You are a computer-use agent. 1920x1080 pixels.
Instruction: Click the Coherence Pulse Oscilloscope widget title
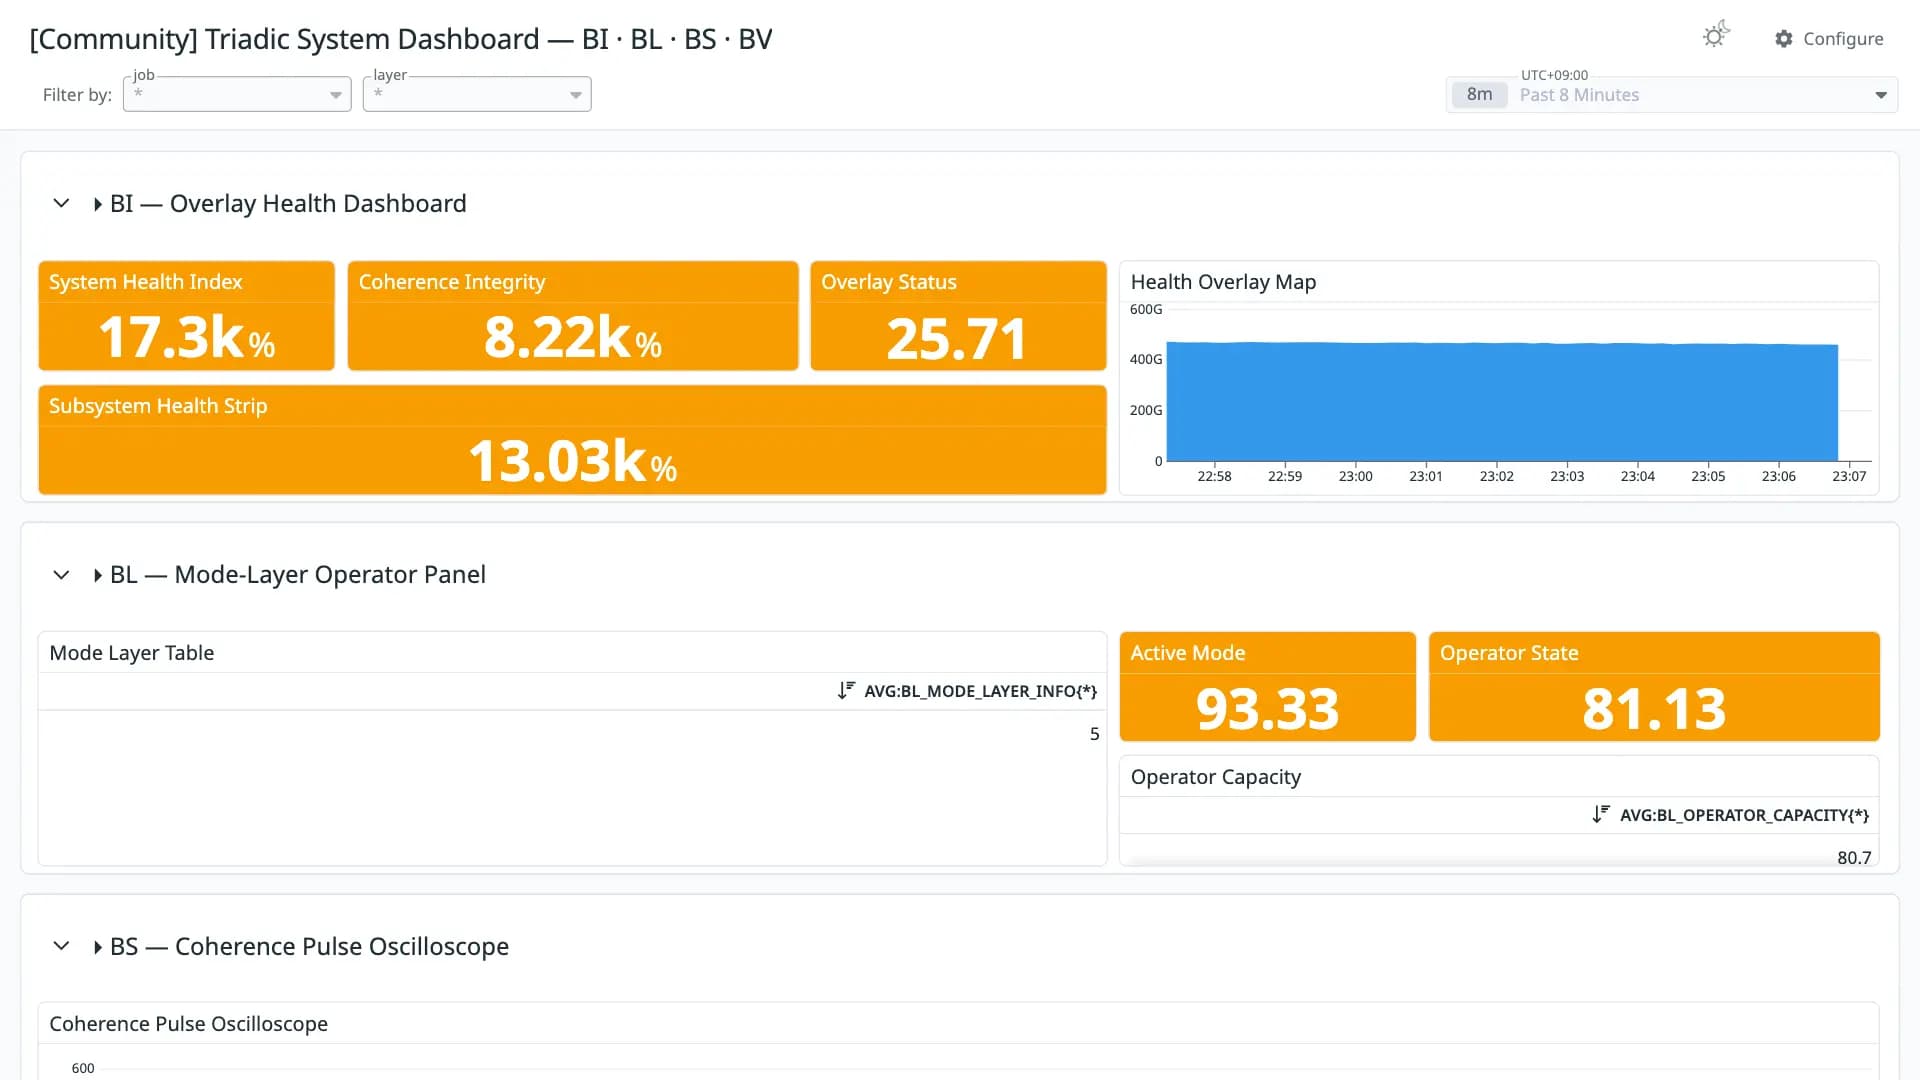pos(189,1024)
